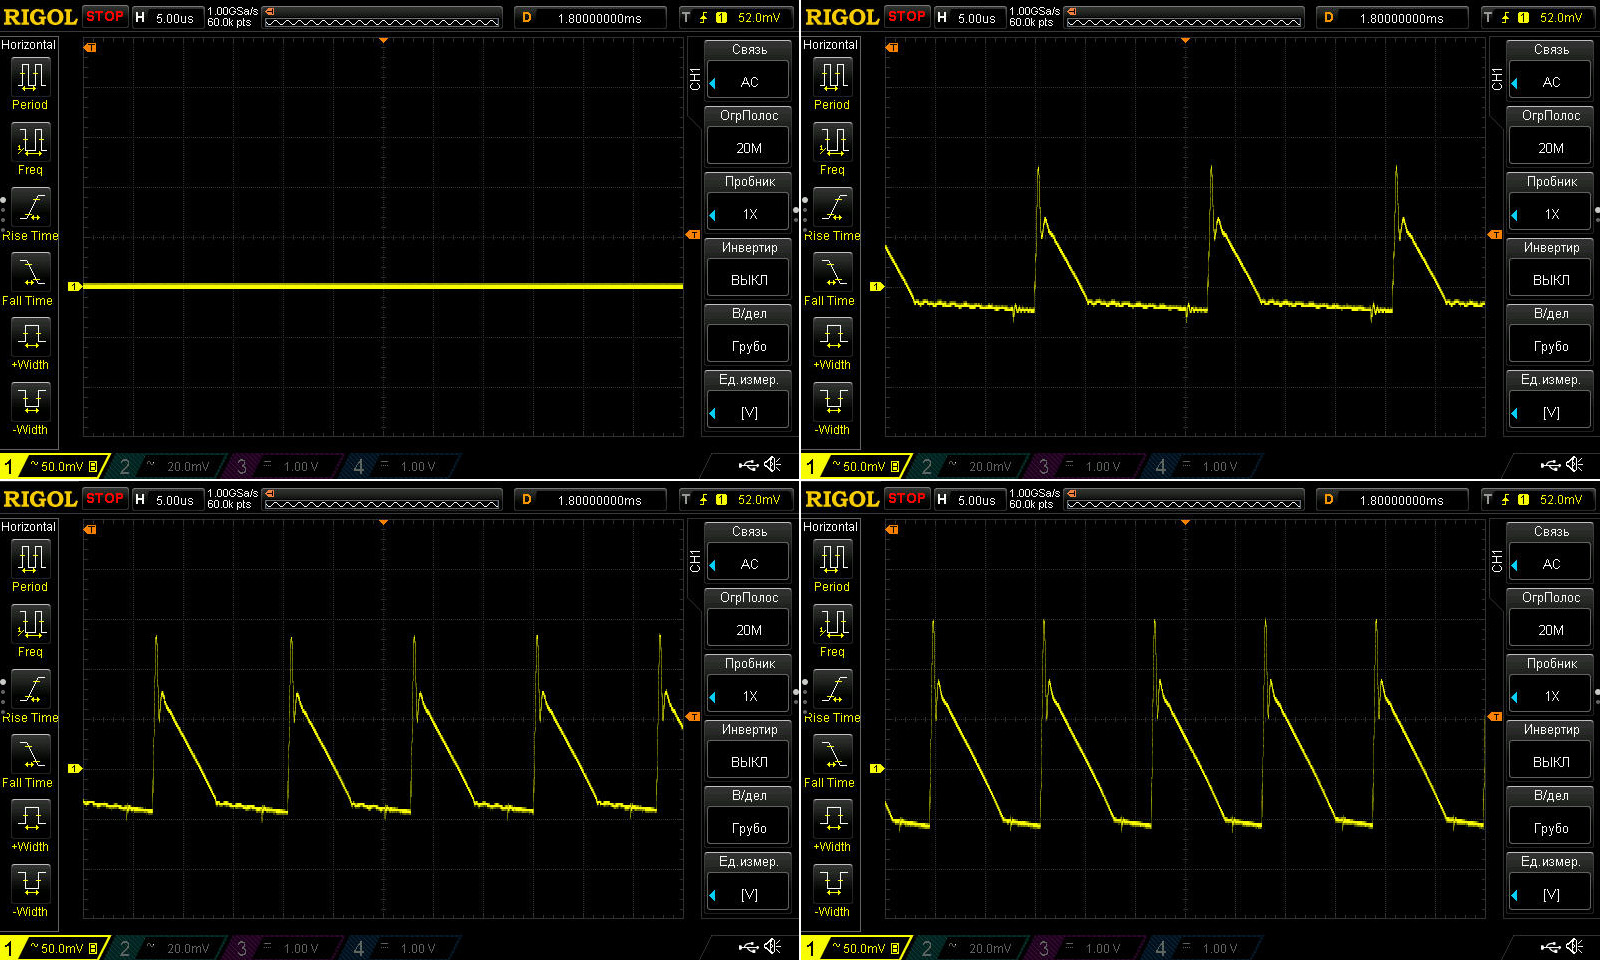Click orange trigger level marker in top-right scope
1600x960 pixels.
[1495, 234]
